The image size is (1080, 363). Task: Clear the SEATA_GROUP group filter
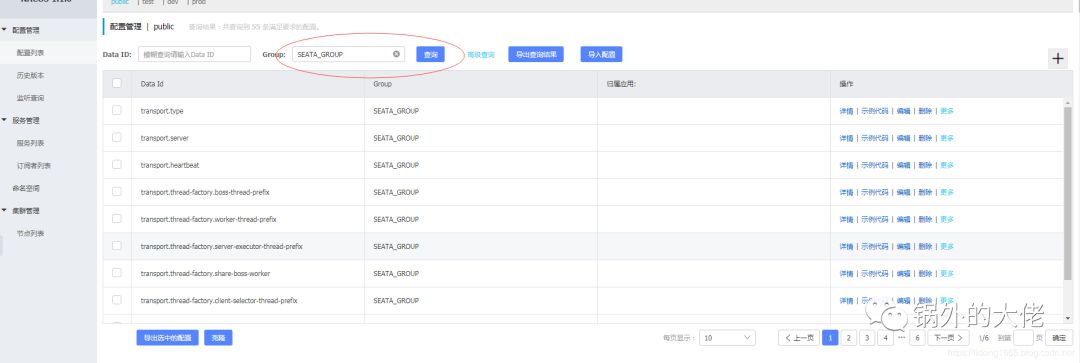tap(397, 54)
